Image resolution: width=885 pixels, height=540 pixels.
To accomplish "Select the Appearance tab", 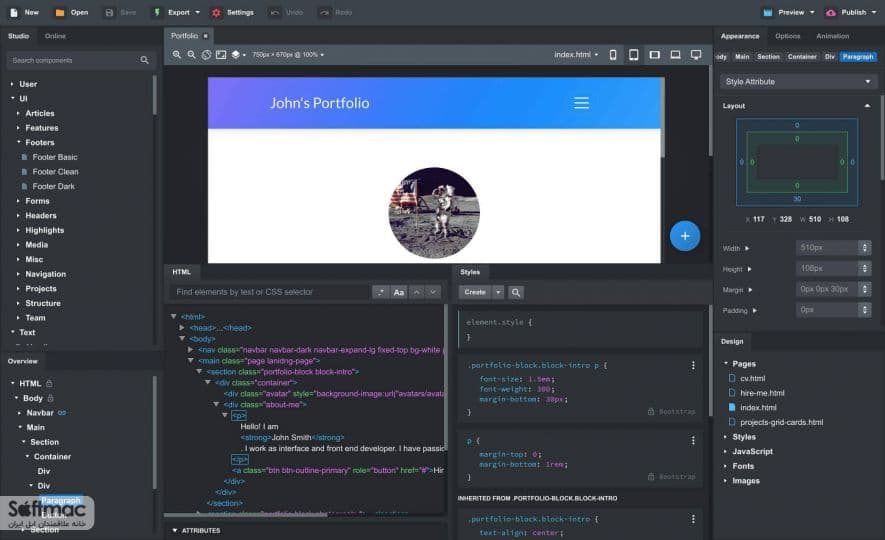I will (740, 36).
